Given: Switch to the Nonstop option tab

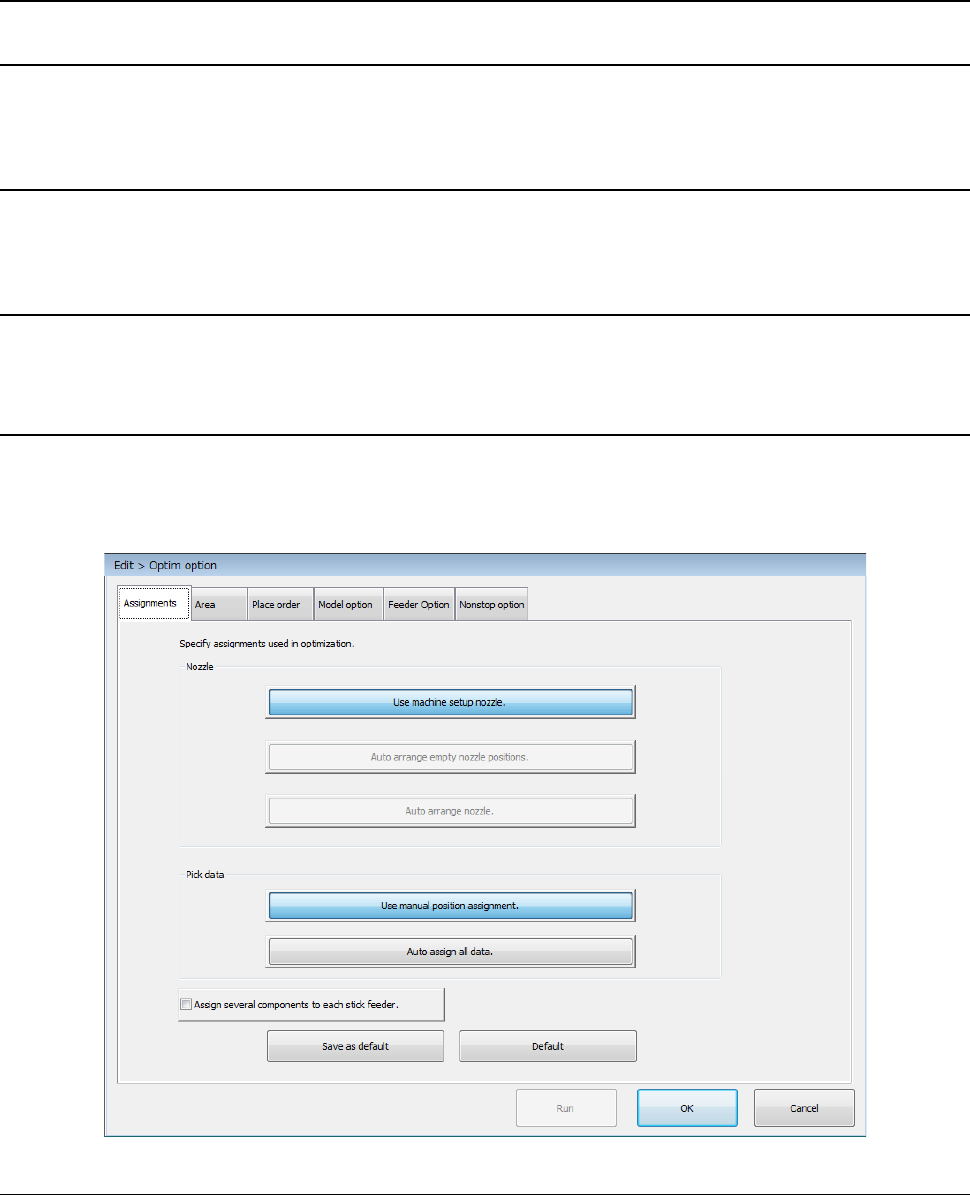Looking at the screenshot, I should pyautogui.click(x=491, y=604).
